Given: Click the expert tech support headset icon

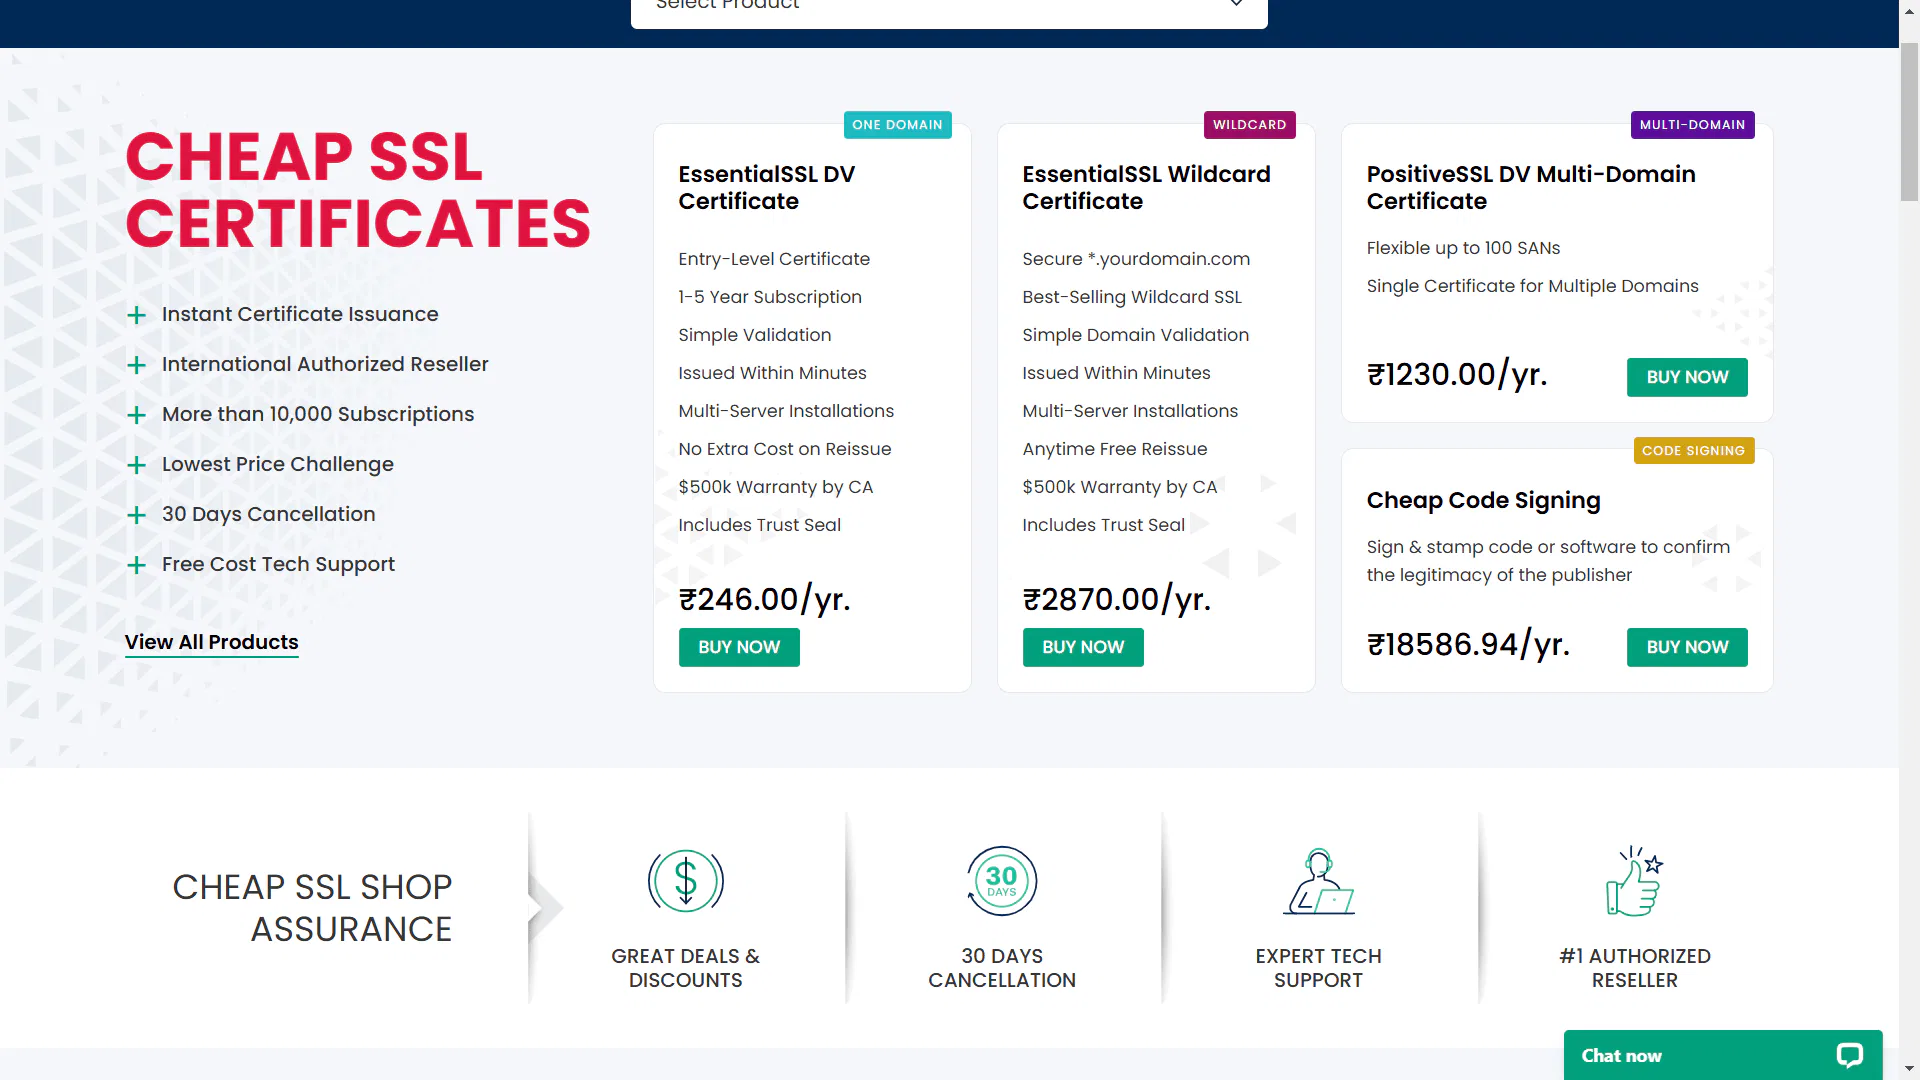Looking at the screenshot, I should tap(1318, 881).
